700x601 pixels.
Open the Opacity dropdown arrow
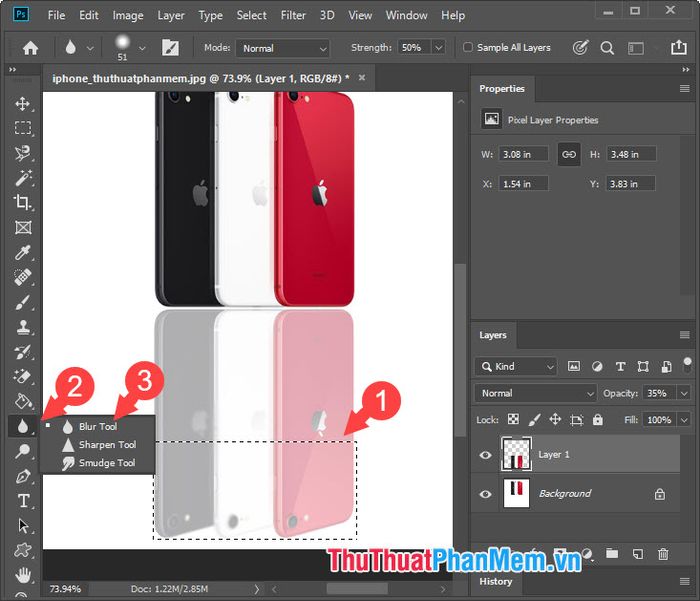point(684,393)
